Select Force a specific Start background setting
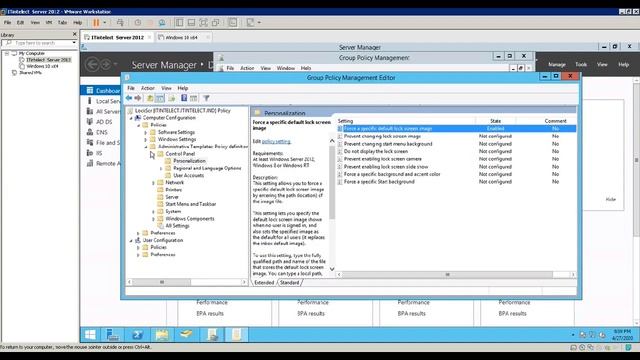Viewport: 640px width, 360px height. pyautogui.click(x=379, y=182)
